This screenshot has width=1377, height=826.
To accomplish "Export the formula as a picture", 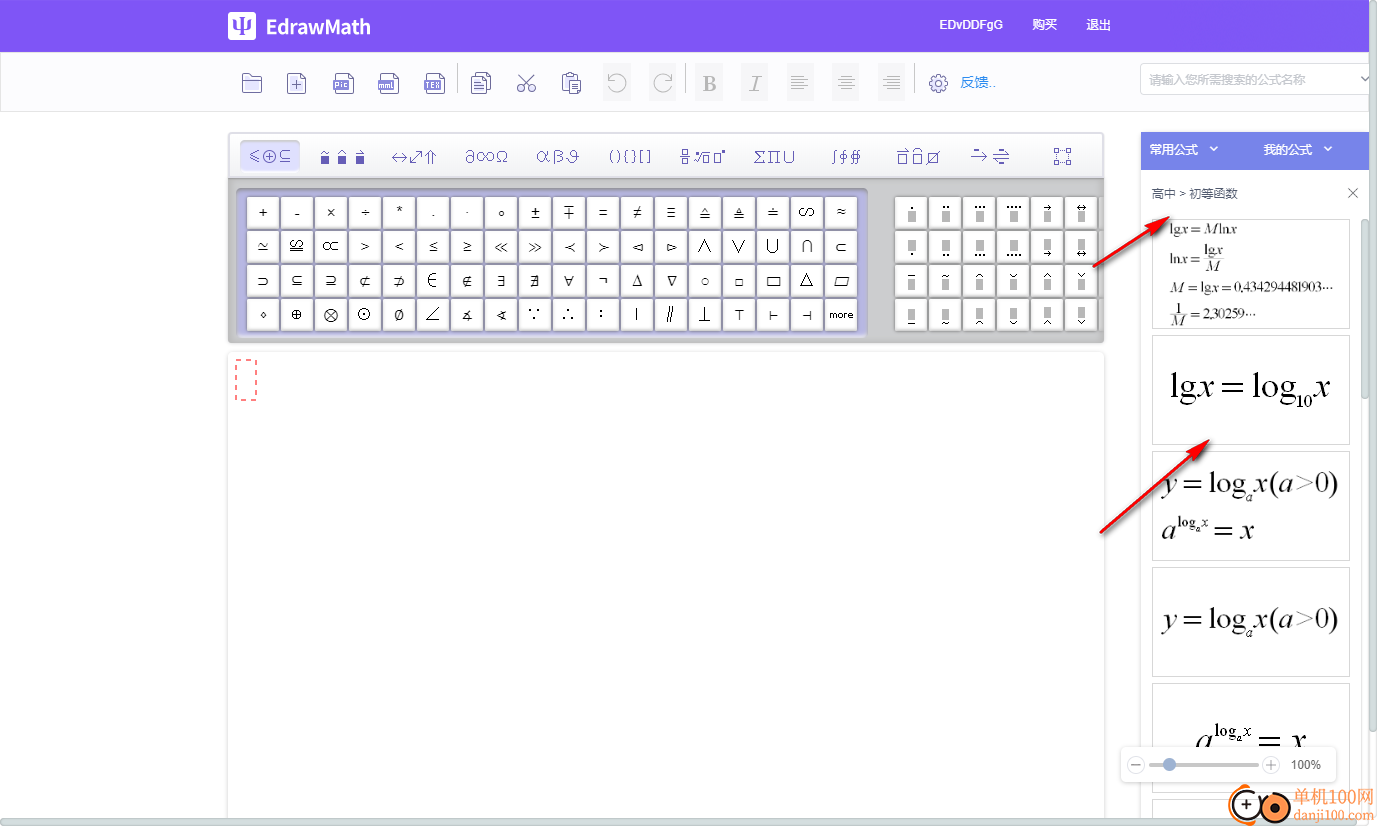I will [343, 83].
